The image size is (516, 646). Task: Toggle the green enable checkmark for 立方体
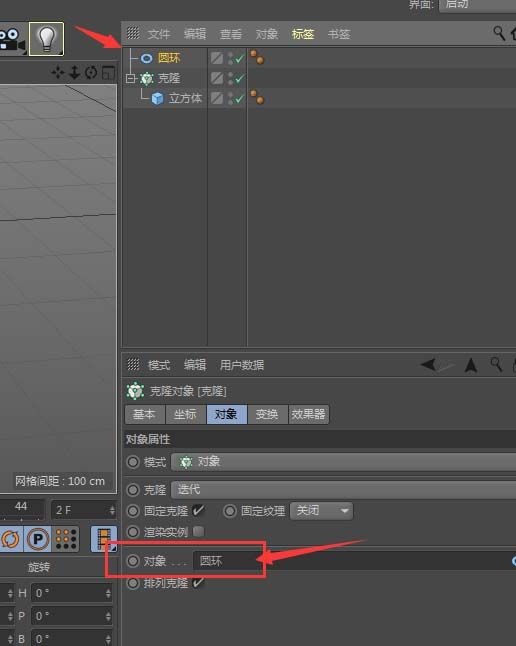click(x=239, y=98)
